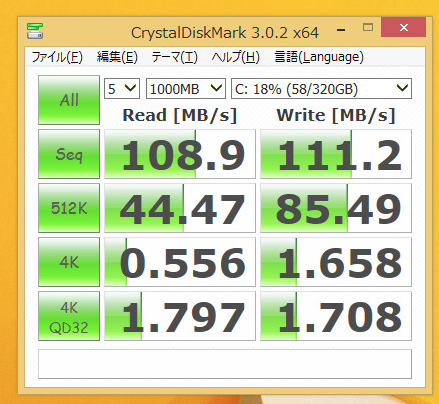Minimize the CrystalDiskMark window
Screen dimensions: 439x404
(341, 29)
